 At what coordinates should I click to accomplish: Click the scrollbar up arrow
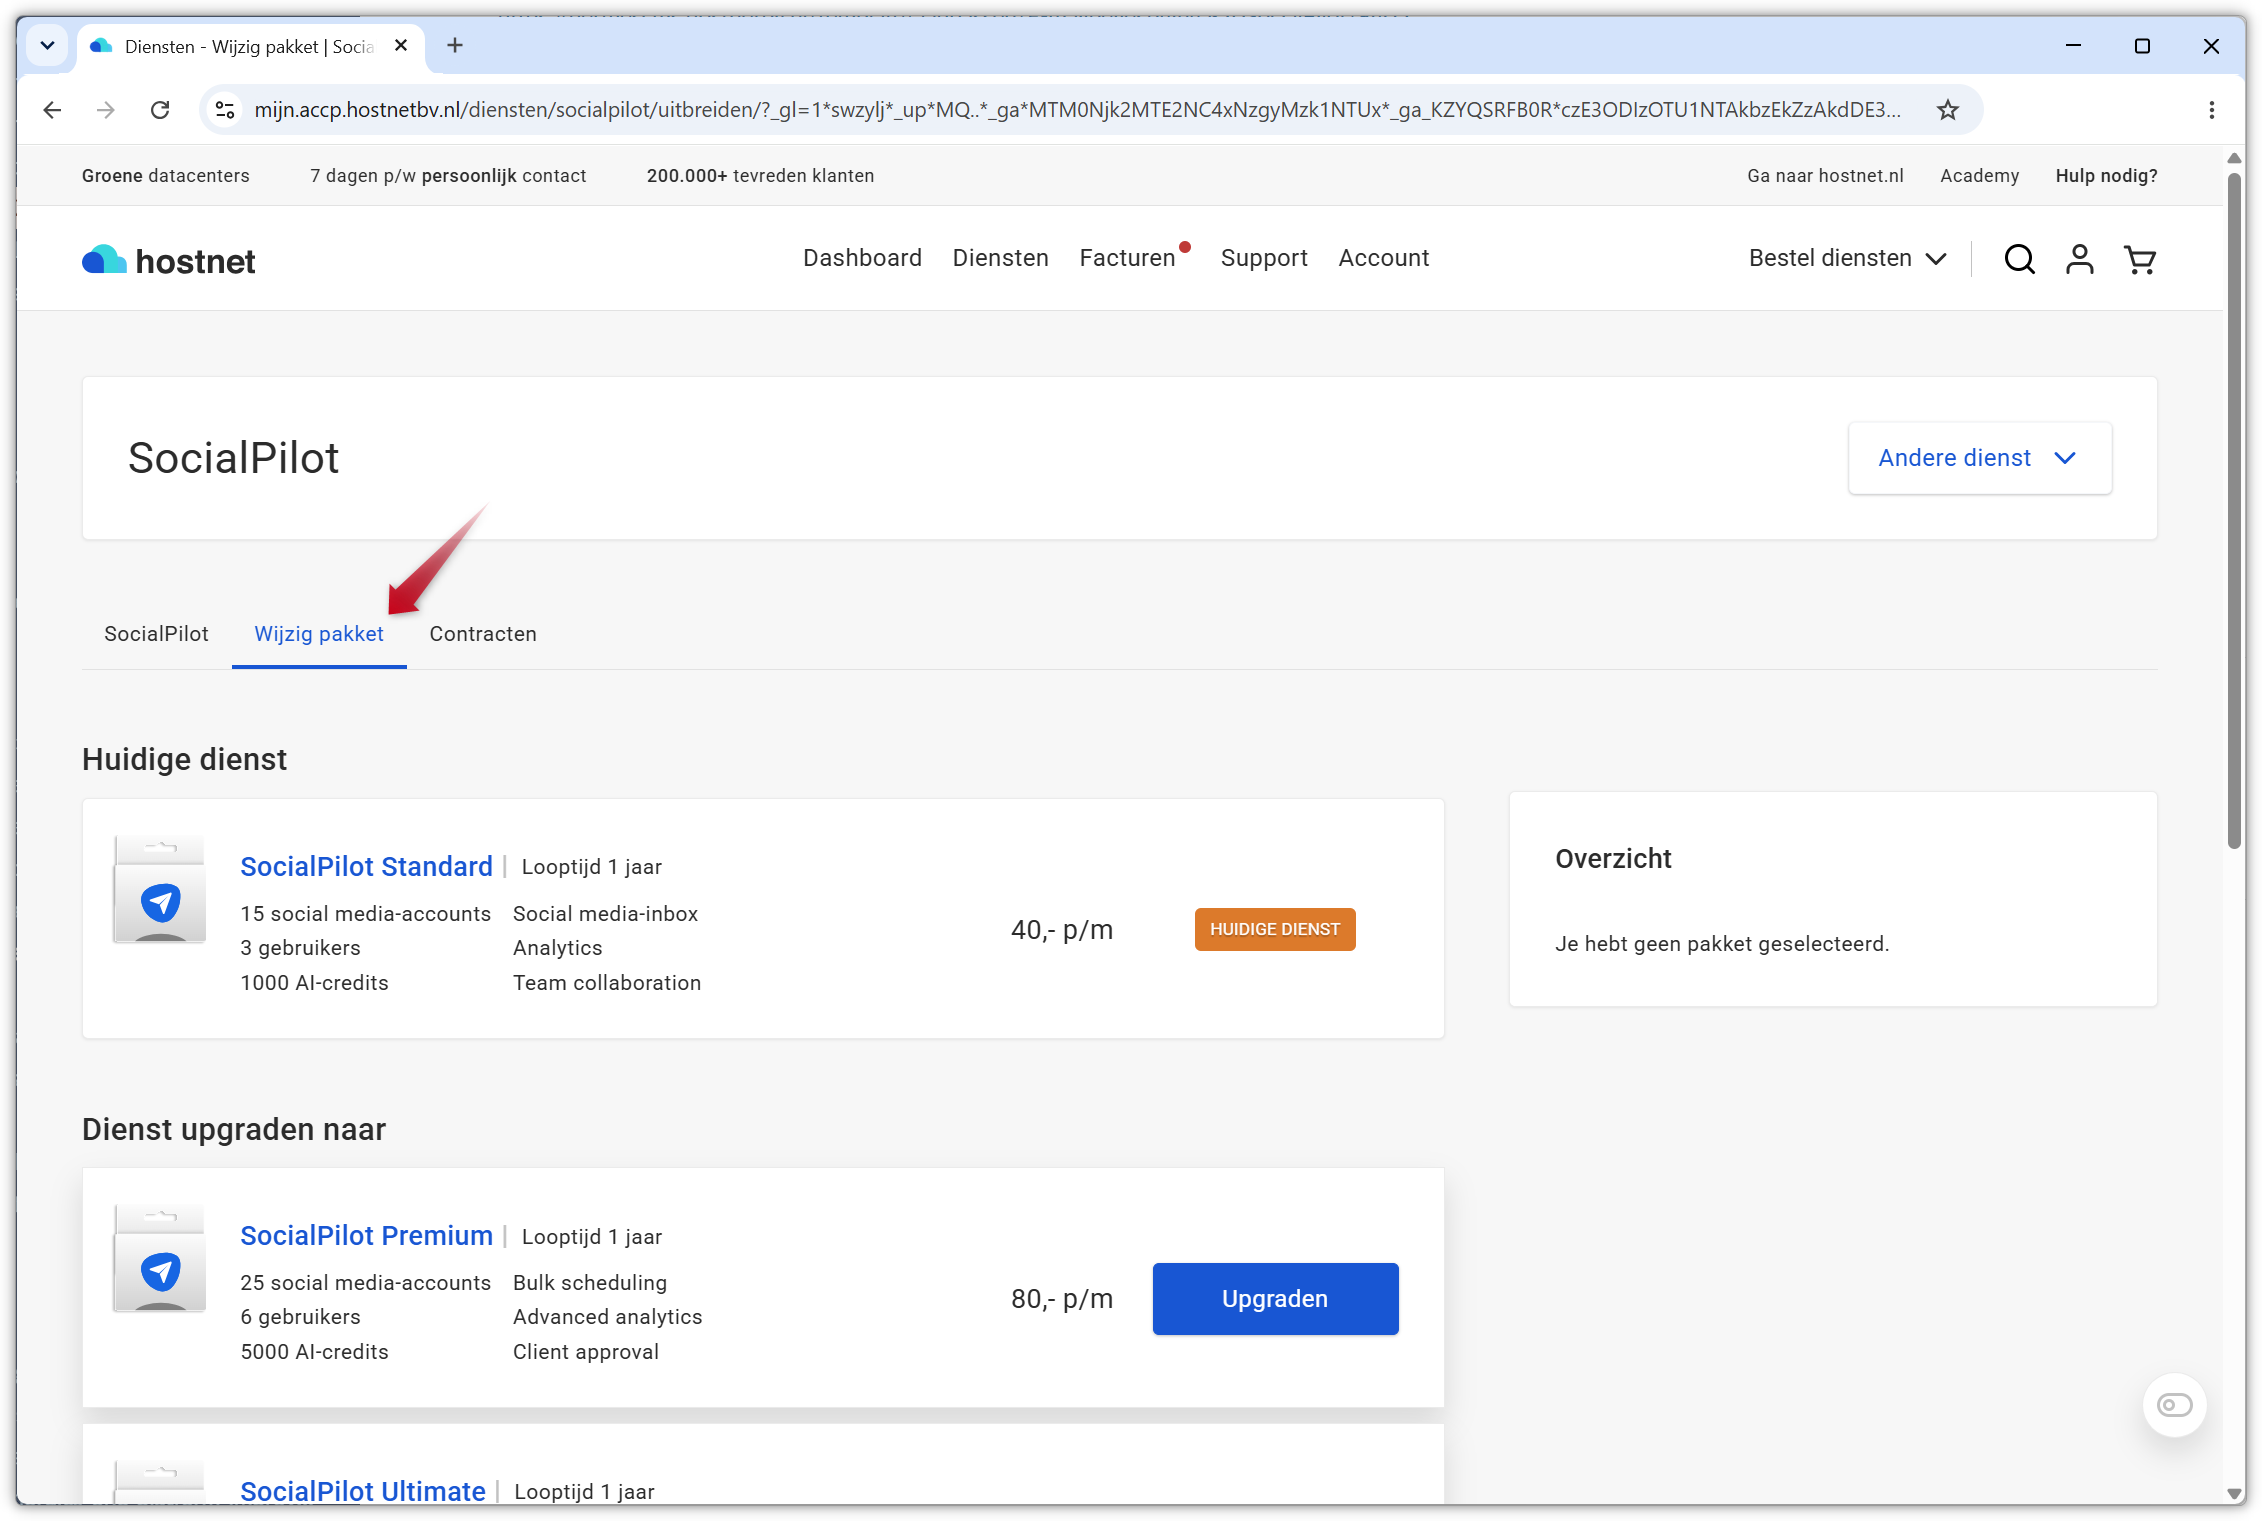pyautogui.click(x=2234, y=159)
